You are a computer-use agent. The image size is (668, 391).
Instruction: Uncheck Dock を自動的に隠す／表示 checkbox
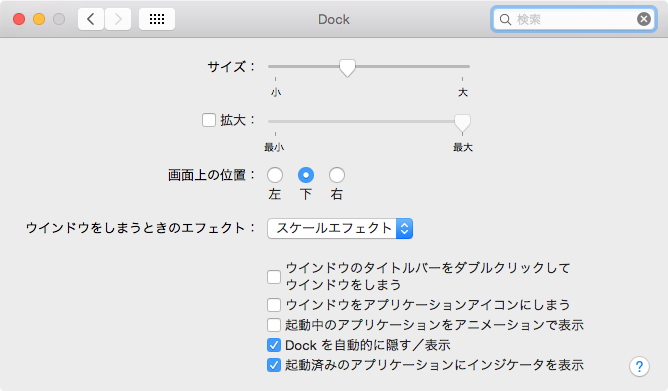[x=274, y=345]
